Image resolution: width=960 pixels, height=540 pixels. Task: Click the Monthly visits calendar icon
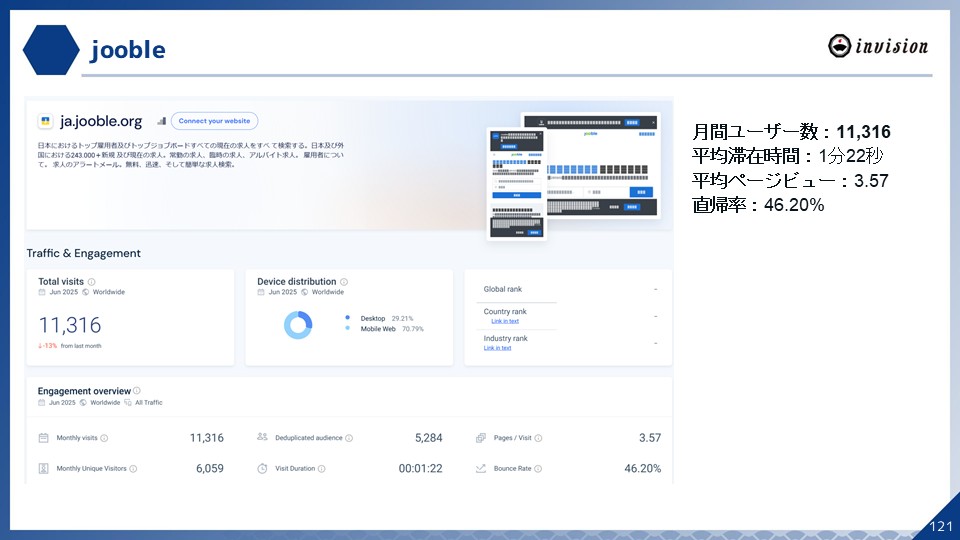(43, 438)
